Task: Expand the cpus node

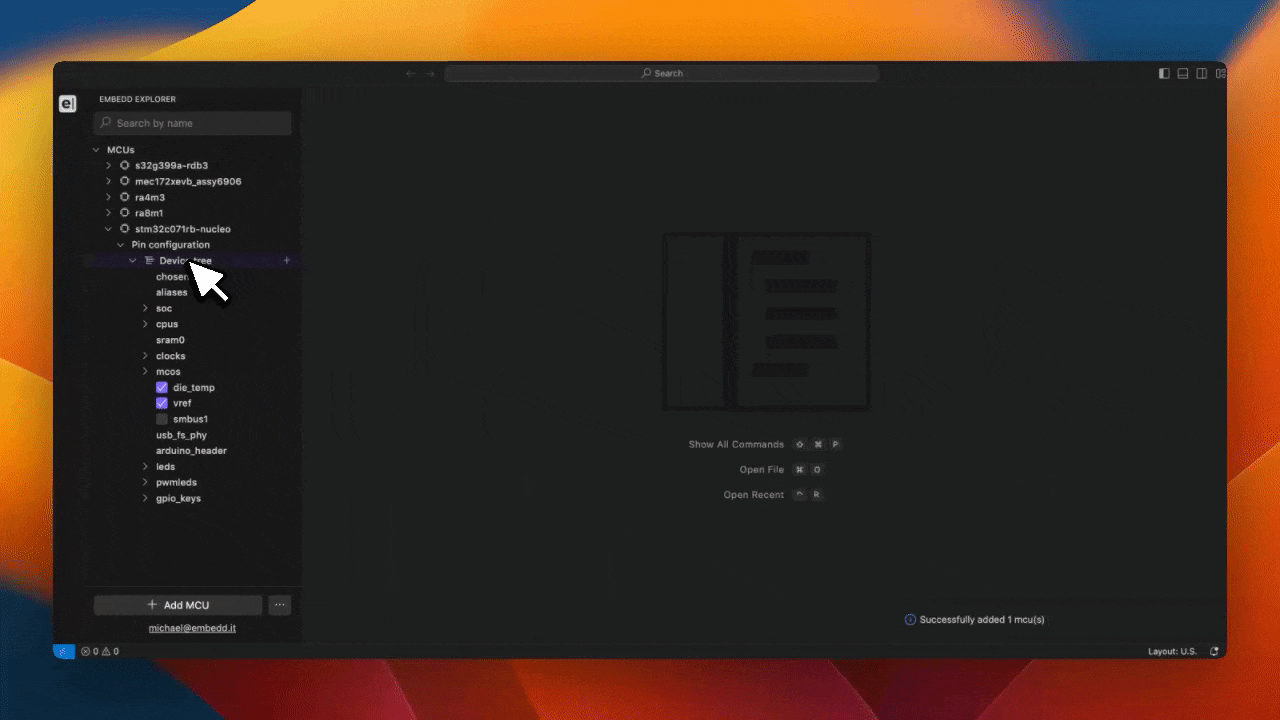Action: click(x=146, y=324)
